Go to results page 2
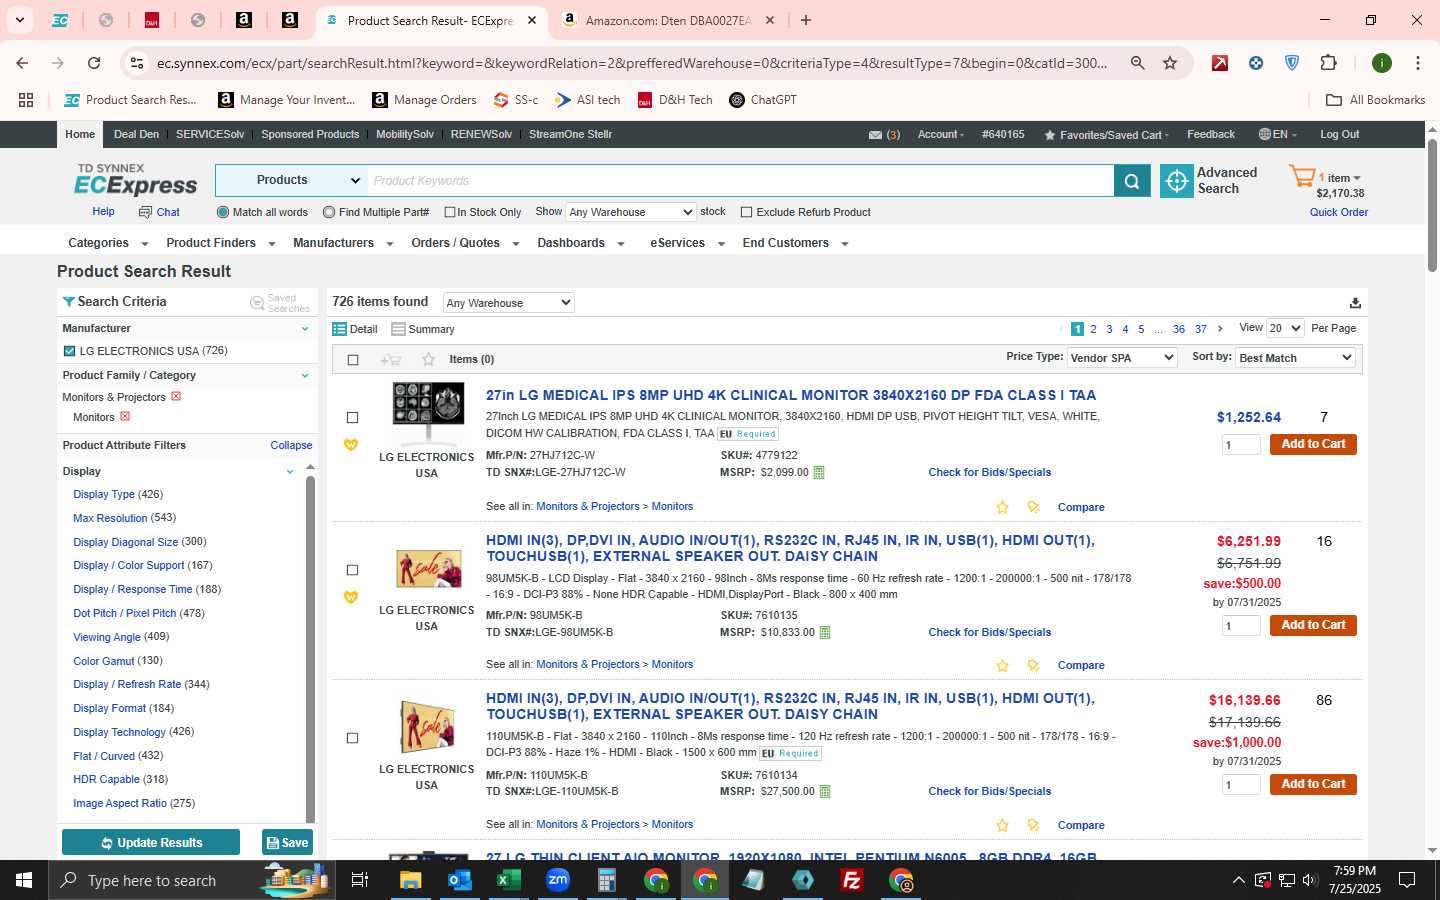The width and height of the screenshot is (1440, 900). [1093, 329]
